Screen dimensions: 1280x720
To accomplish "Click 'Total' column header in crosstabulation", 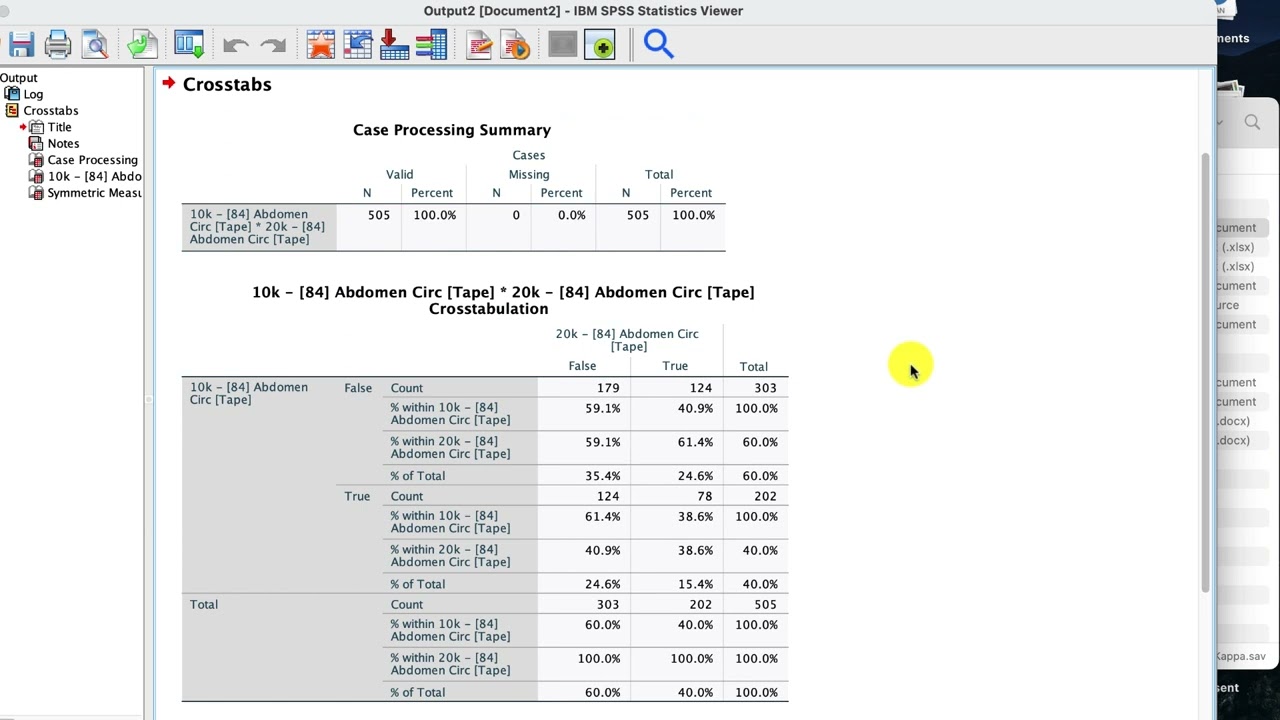I will [754, 367].
